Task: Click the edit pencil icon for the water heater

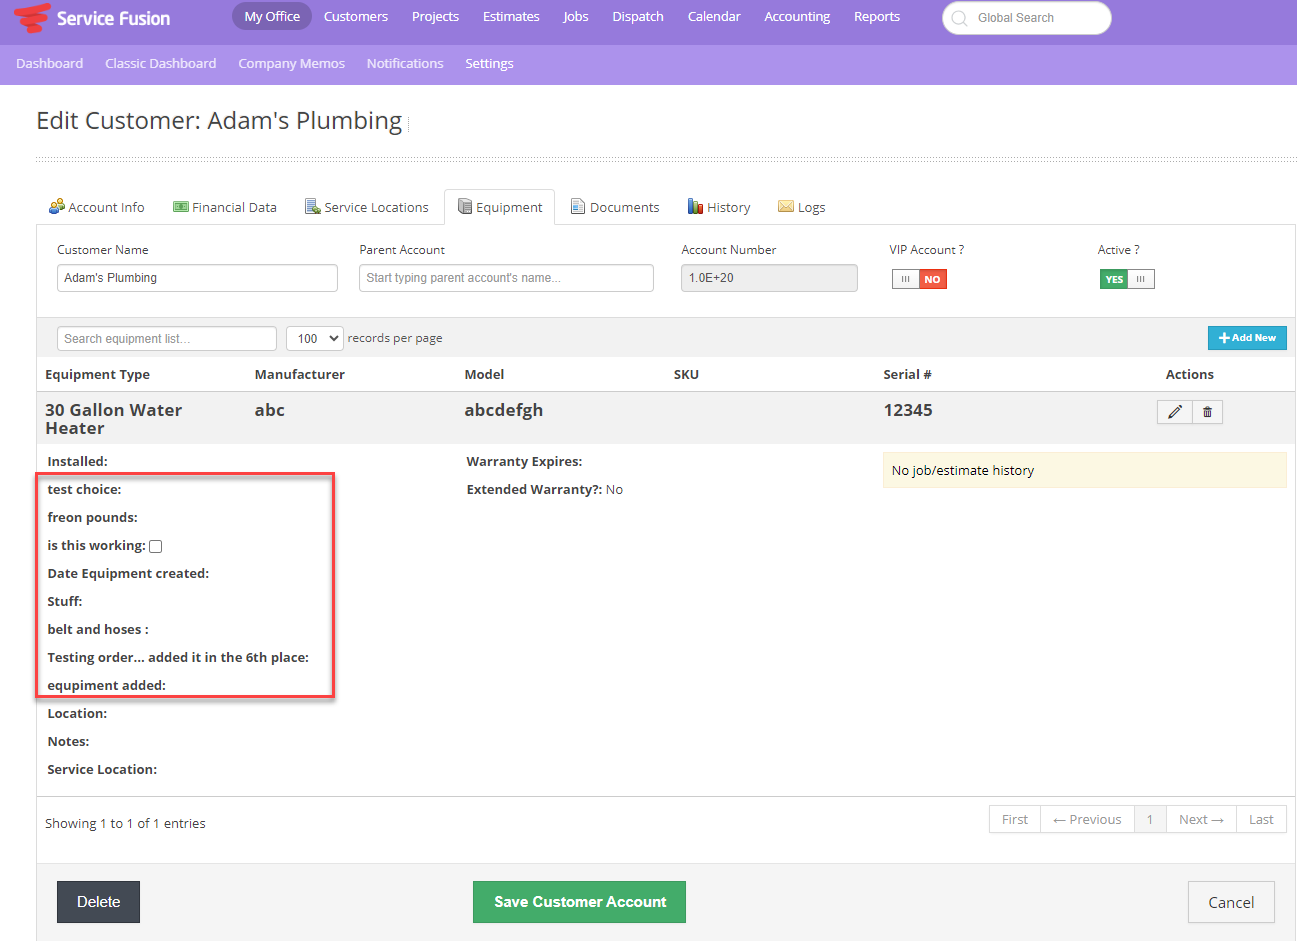Action: [x=1175, y=412]
